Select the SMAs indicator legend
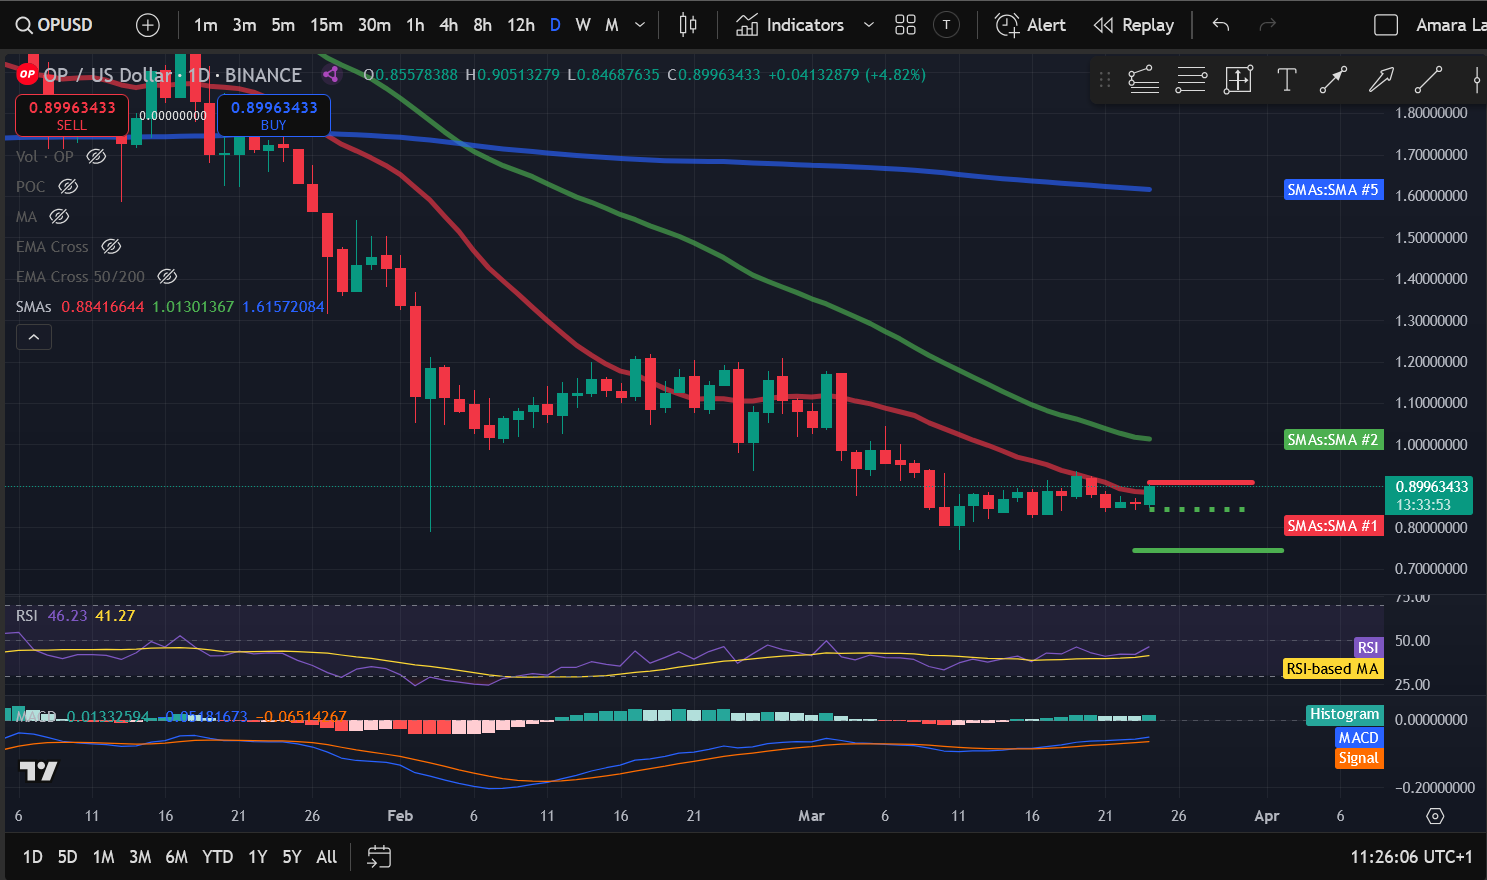 pyautogui.click(x=33, y=306)
